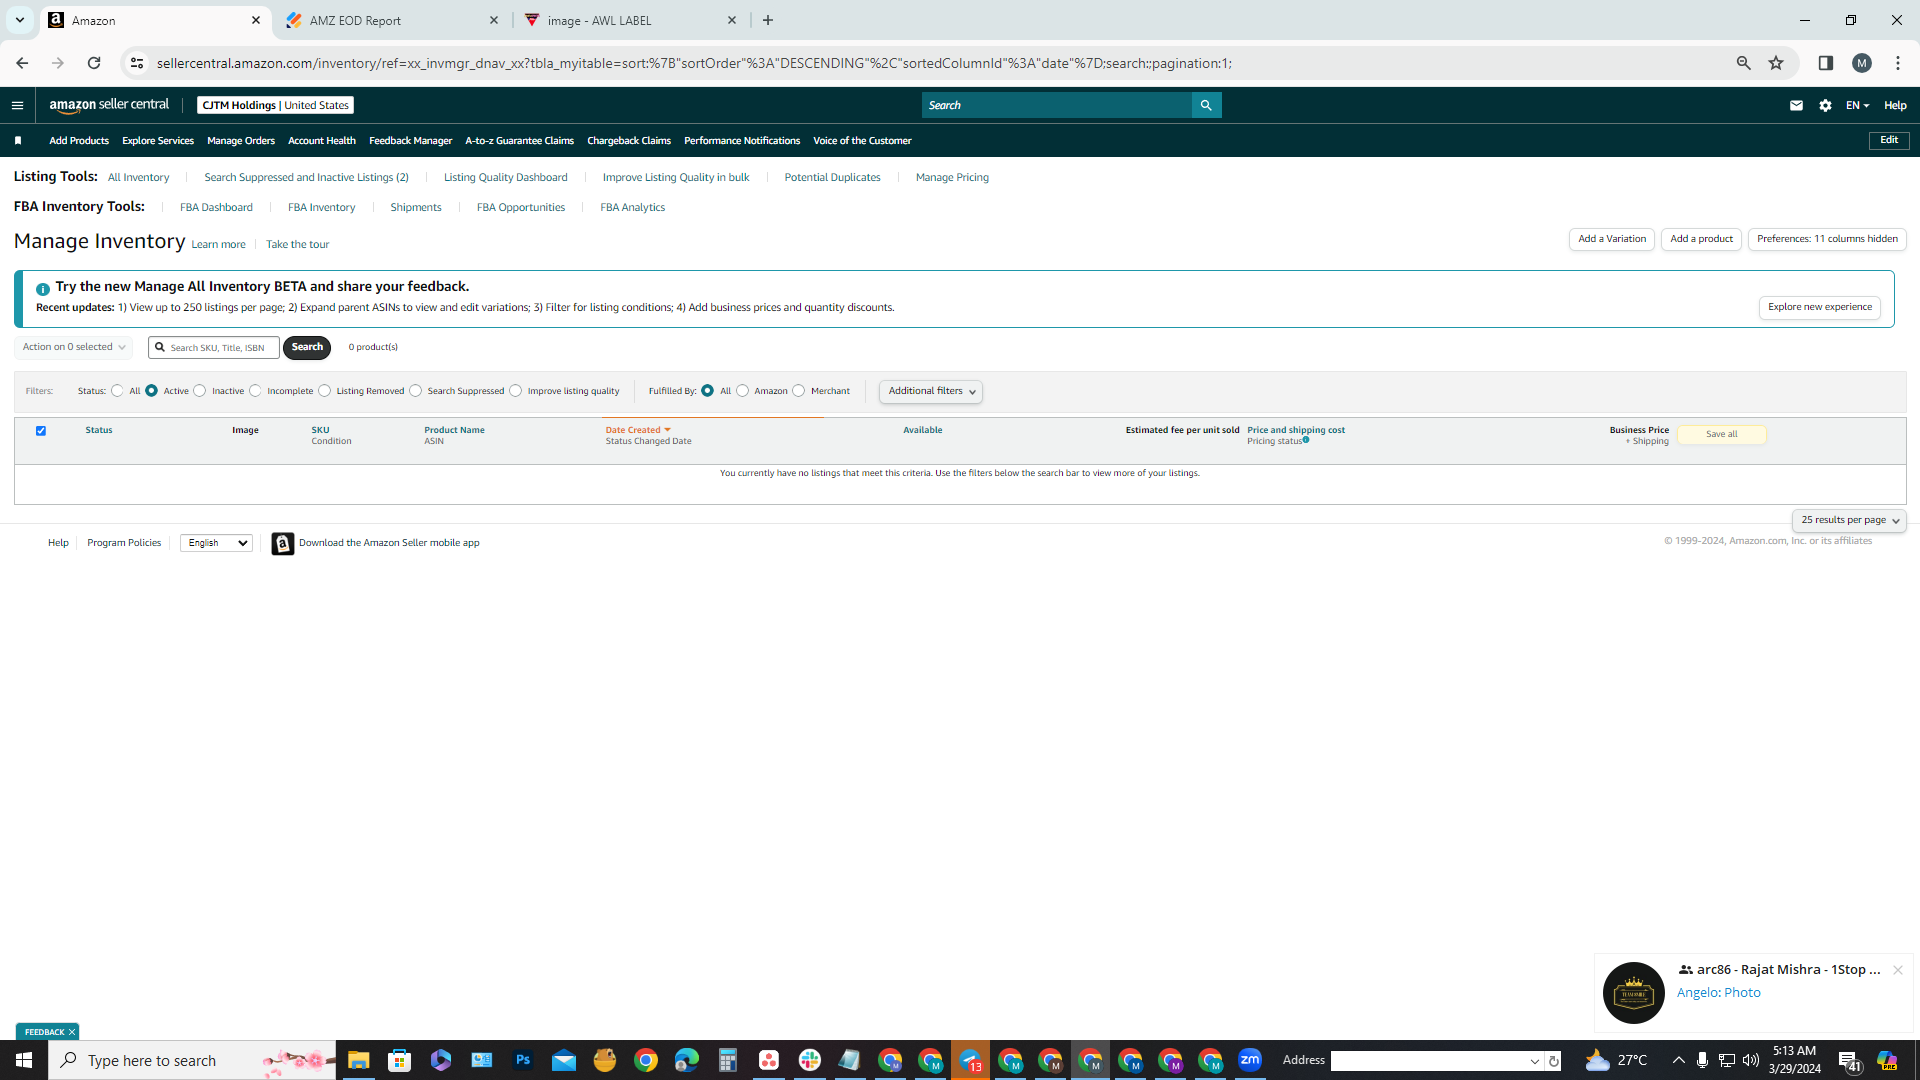Open Windows Start menu
Viewport: 1920px width, 1080px height.
pos(24,1060)
